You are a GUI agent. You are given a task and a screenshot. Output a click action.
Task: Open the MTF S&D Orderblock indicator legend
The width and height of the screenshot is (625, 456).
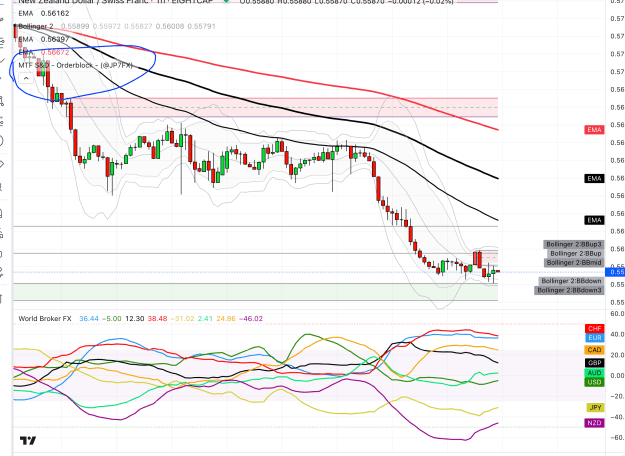click(75, 65)
